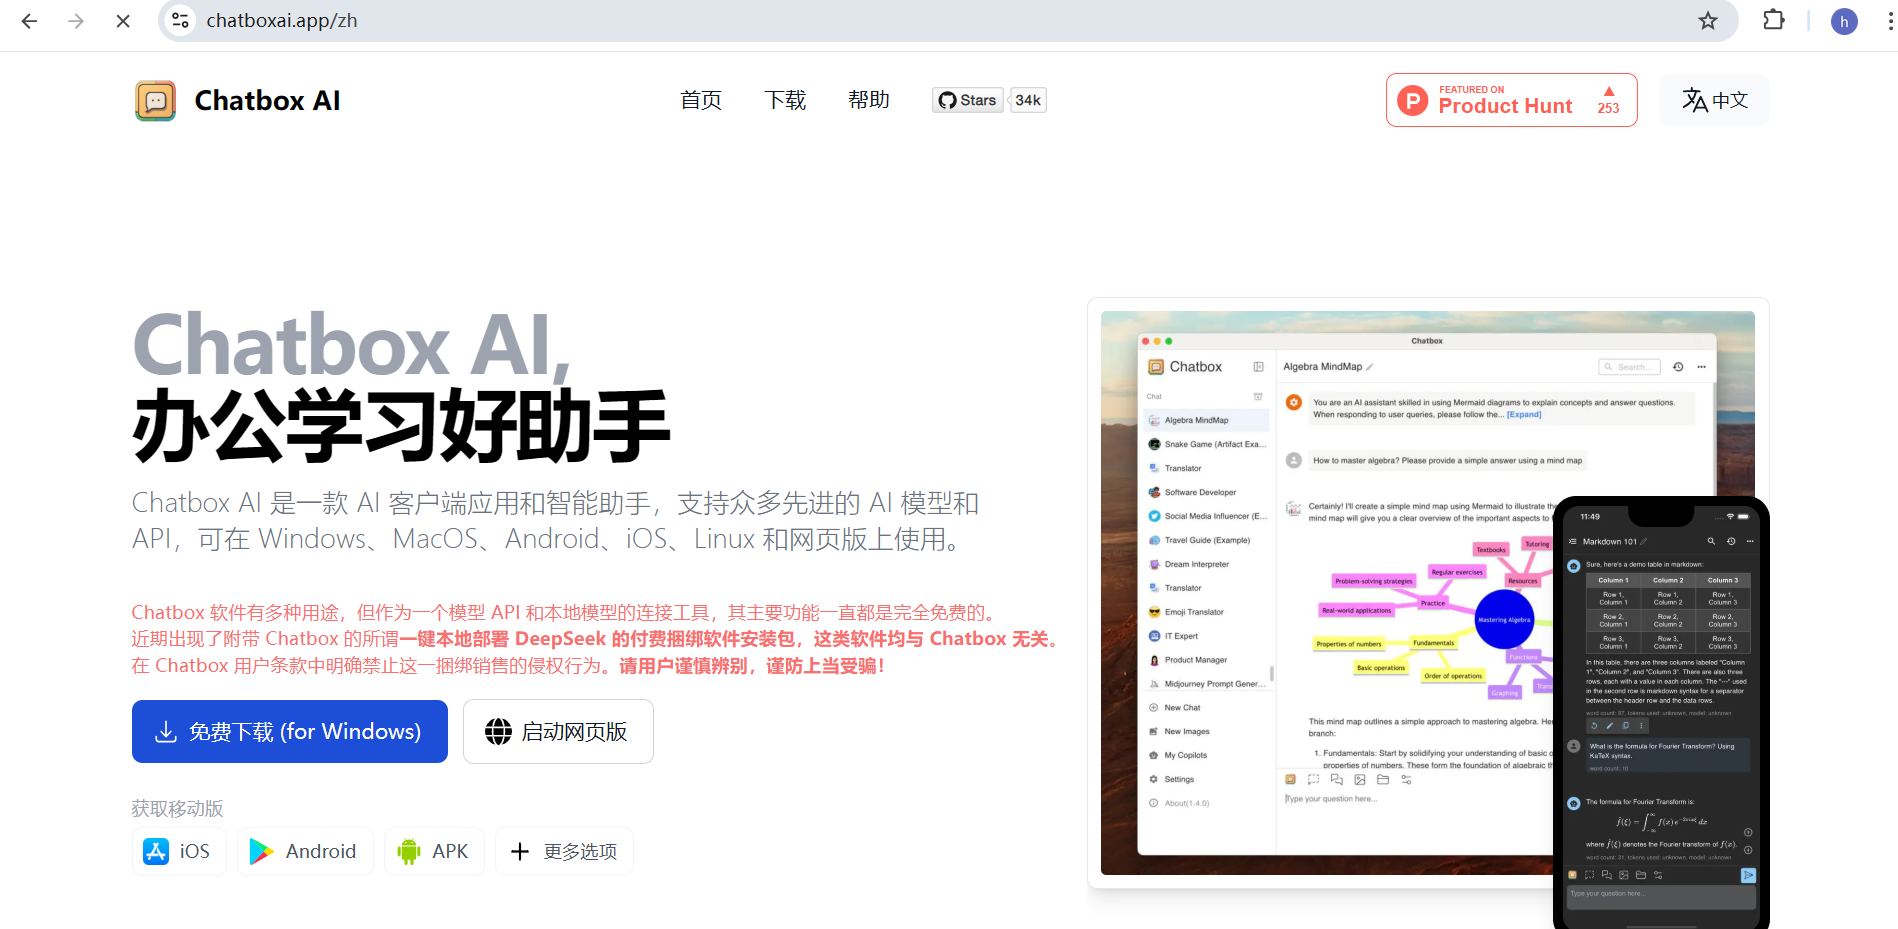Click the Google Play triangle icon
This screenshot has height=929, width=1898.
point(261,851)
